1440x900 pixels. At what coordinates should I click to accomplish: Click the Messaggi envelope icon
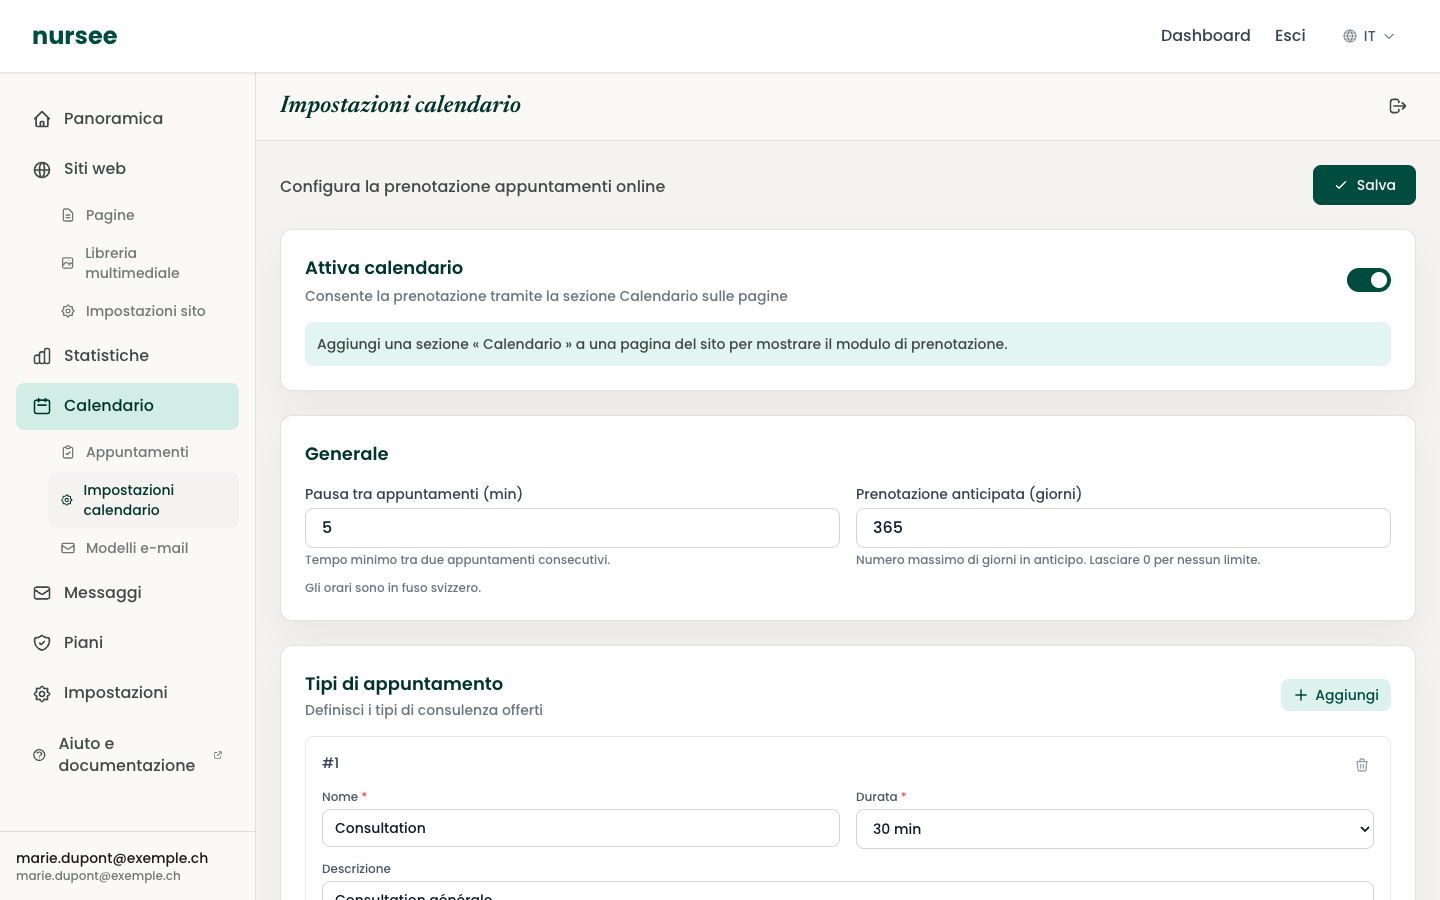(42, 593)
